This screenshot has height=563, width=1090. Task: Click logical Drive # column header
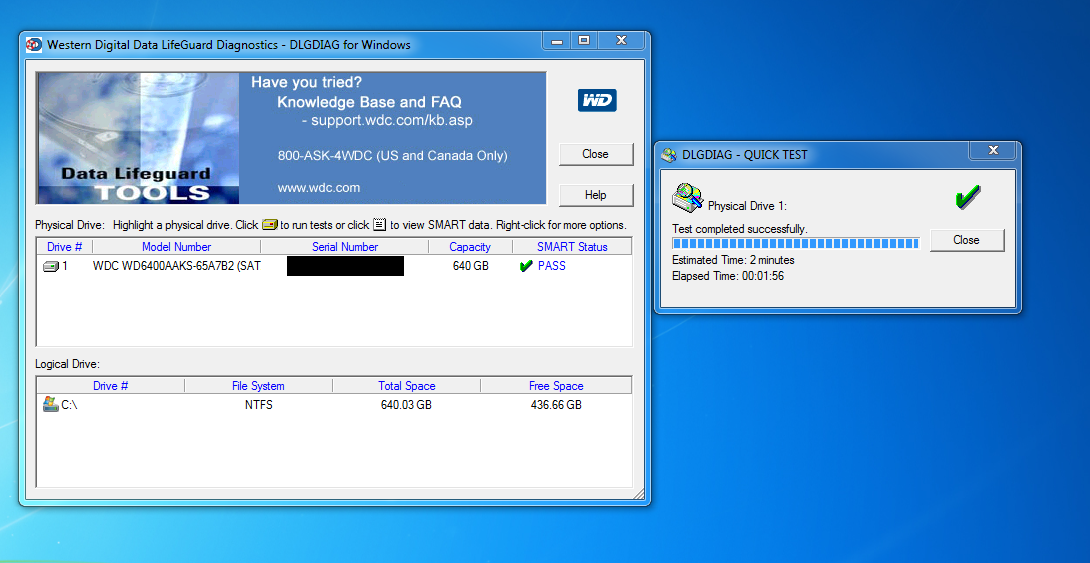111,386
